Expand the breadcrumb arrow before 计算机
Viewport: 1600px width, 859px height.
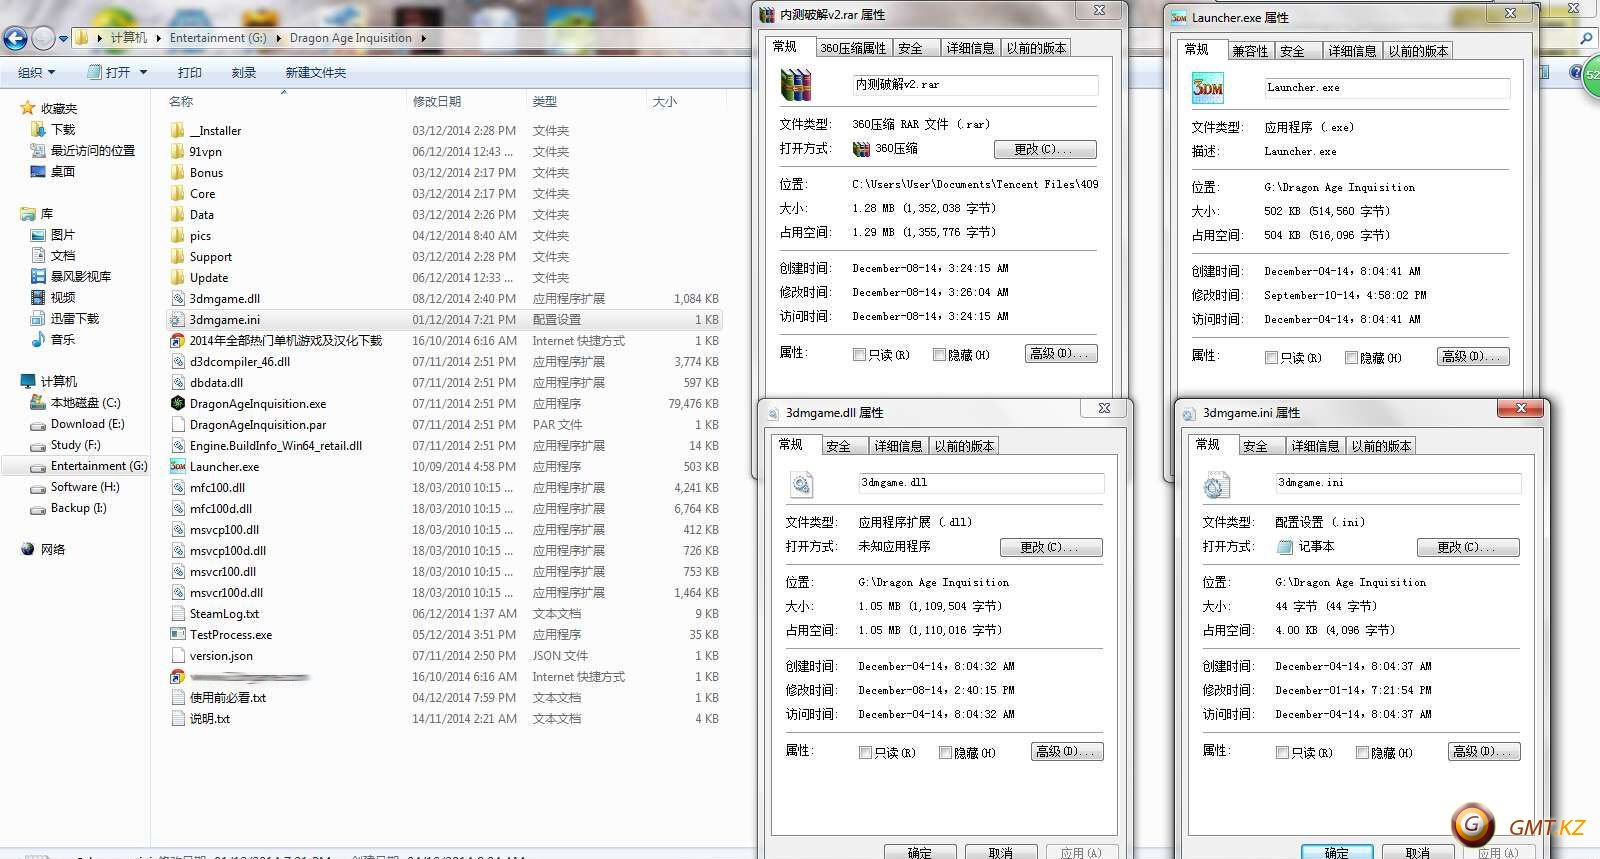pos(99,39)
